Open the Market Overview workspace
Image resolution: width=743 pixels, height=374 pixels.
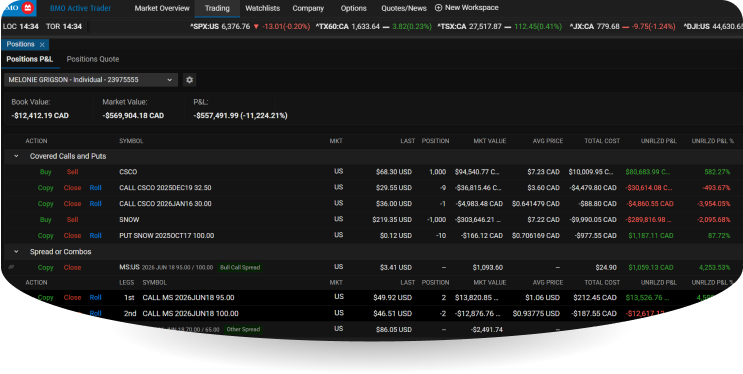tap(162, 8)
